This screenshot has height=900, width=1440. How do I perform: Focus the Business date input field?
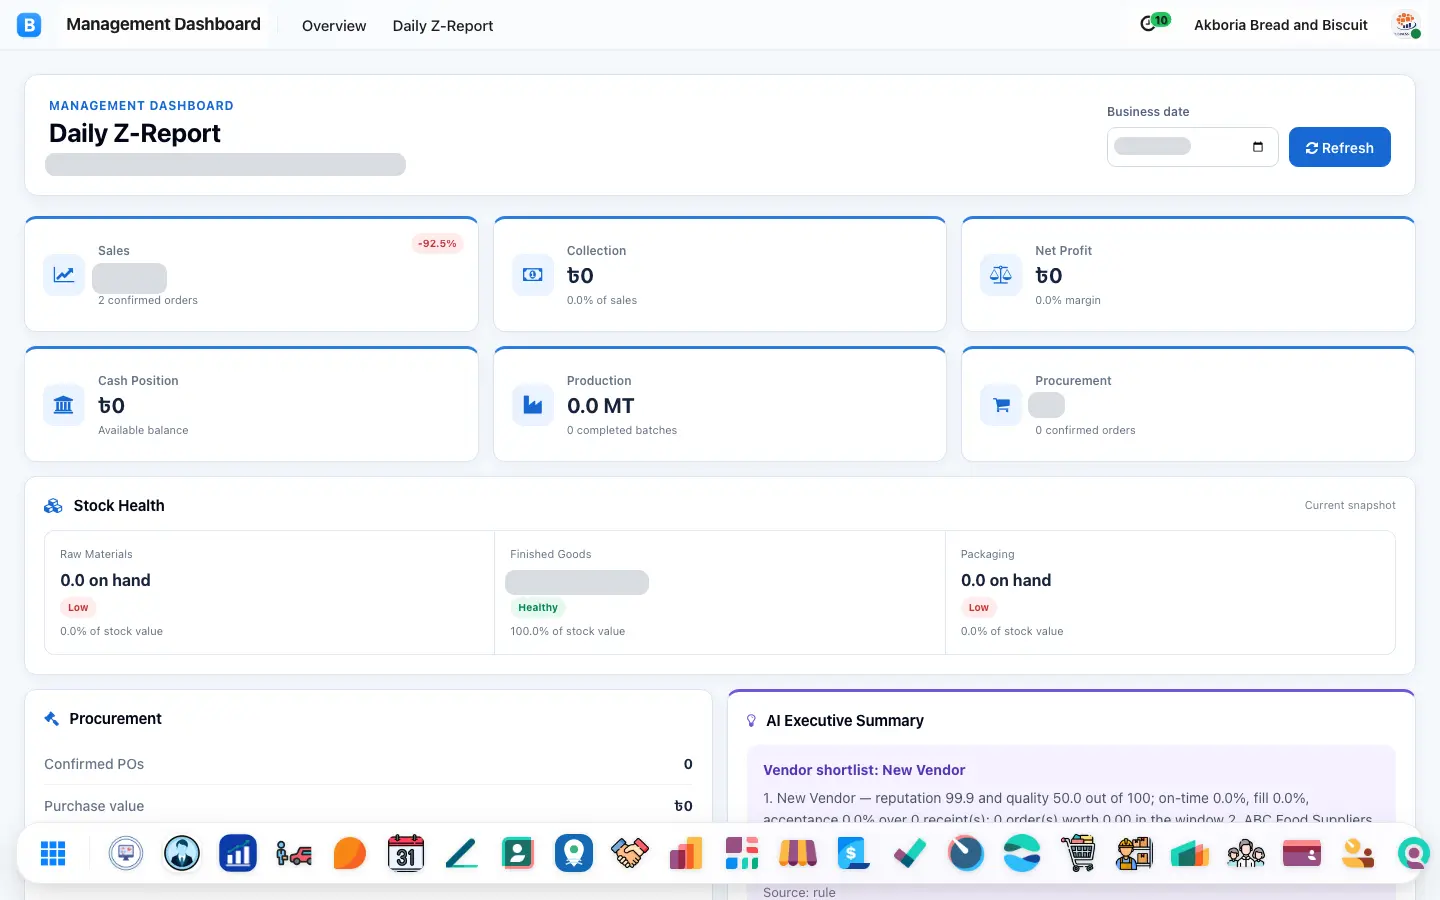pyautogui.click(x=1192, y=147)
